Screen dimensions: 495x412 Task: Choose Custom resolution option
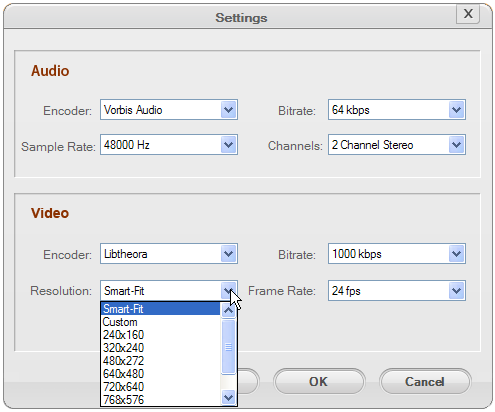pos(160,322)
